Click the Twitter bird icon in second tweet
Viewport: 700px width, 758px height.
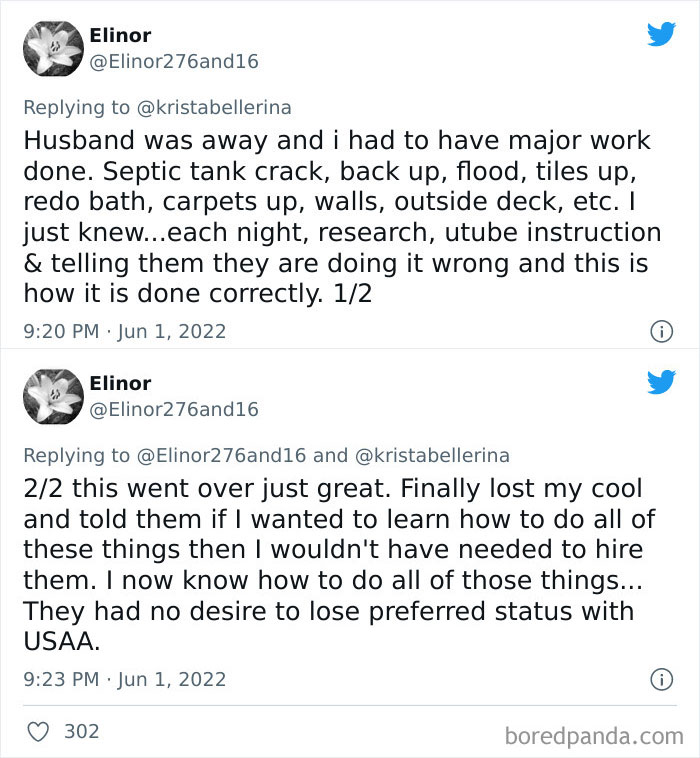coord(661,382)
